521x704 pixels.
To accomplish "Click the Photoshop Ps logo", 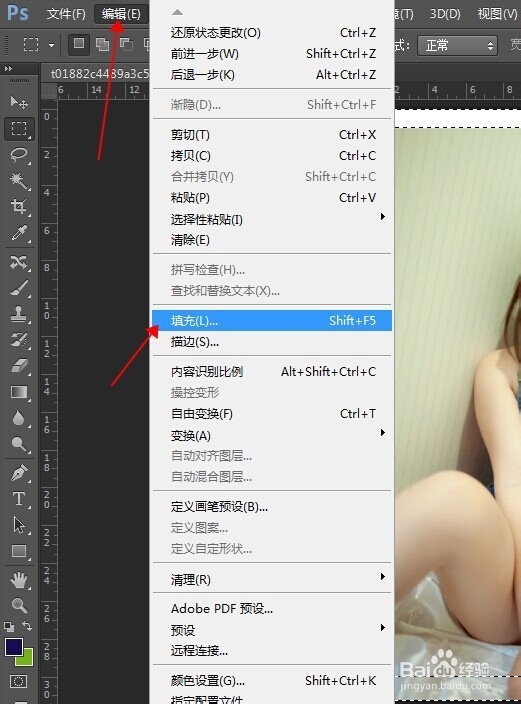I will pos(18,13).
